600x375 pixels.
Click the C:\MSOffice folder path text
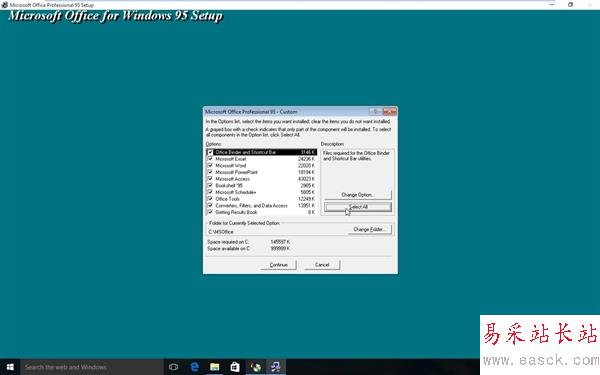click(221, 232)
